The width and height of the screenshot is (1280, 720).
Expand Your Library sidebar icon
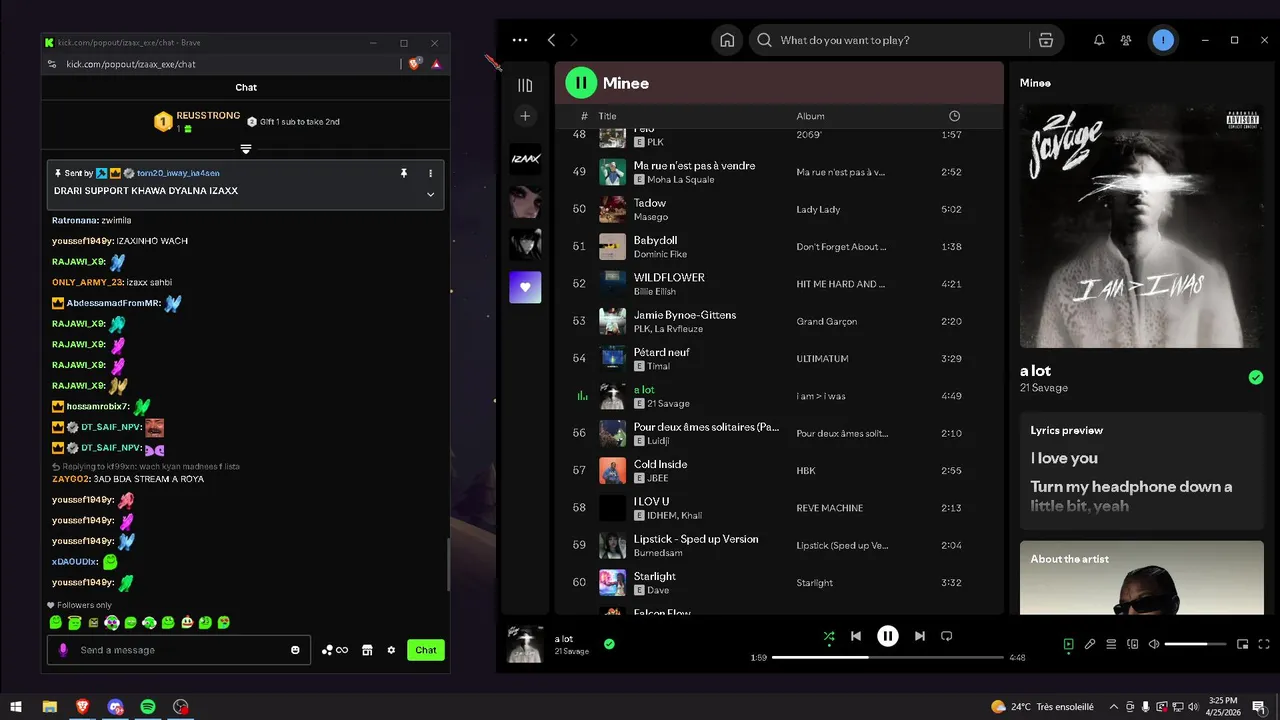click(525, 86)
